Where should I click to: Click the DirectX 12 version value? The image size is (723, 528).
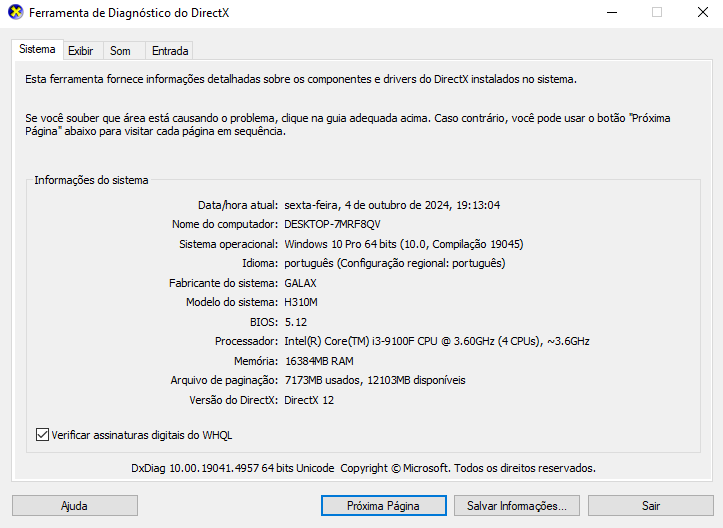309,400
